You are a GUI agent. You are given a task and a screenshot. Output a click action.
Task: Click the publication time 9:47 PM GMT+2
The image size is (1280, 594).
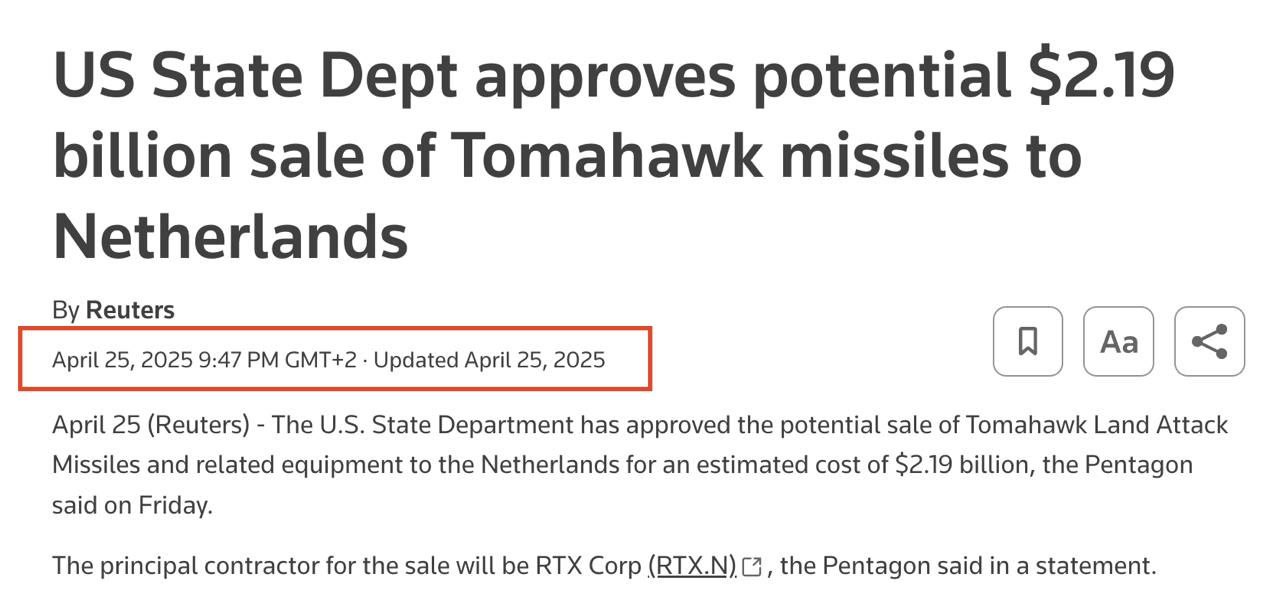[278, 360]
